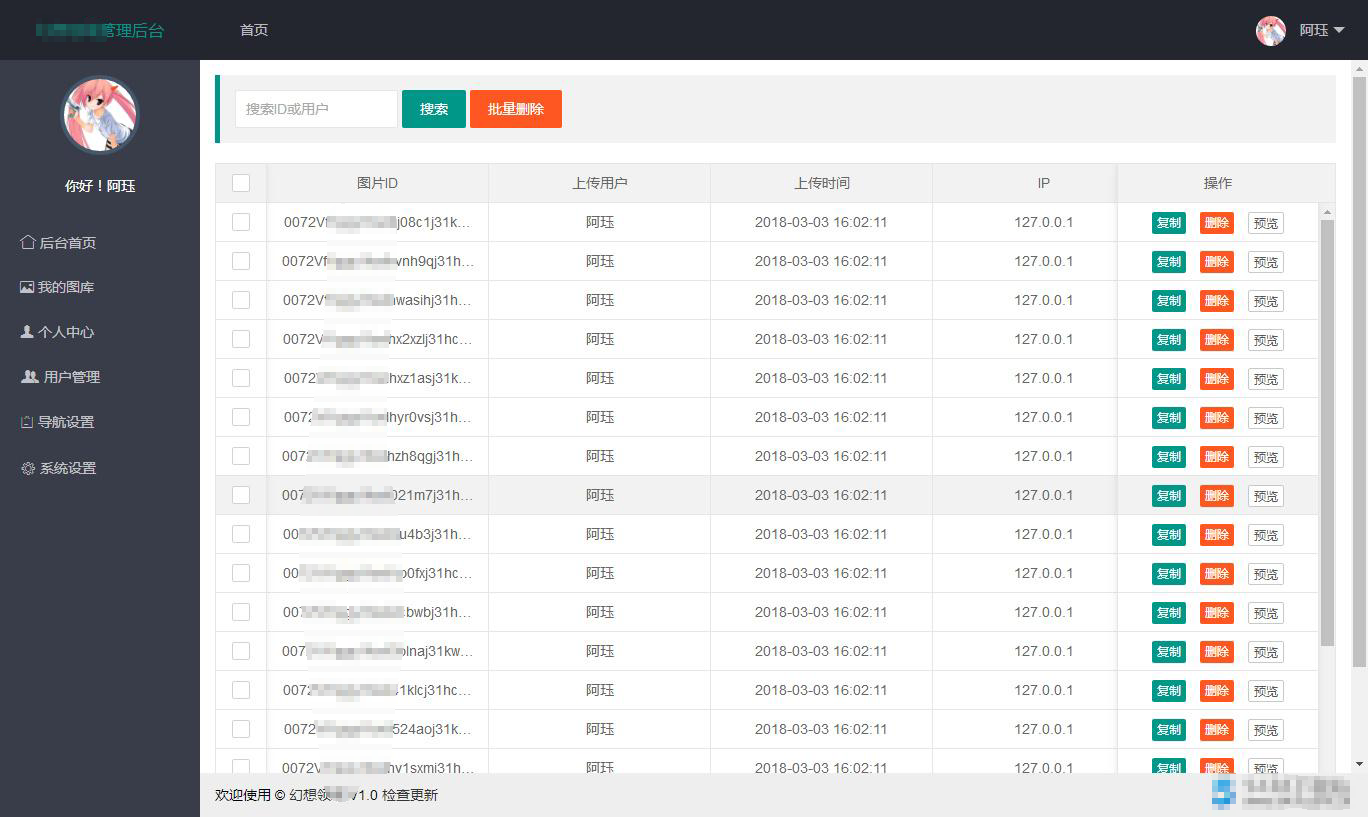Expand the 阿珏 user dropdown arrow
This screenshot has width=1368, height=817.
(x=1339, y=30)
